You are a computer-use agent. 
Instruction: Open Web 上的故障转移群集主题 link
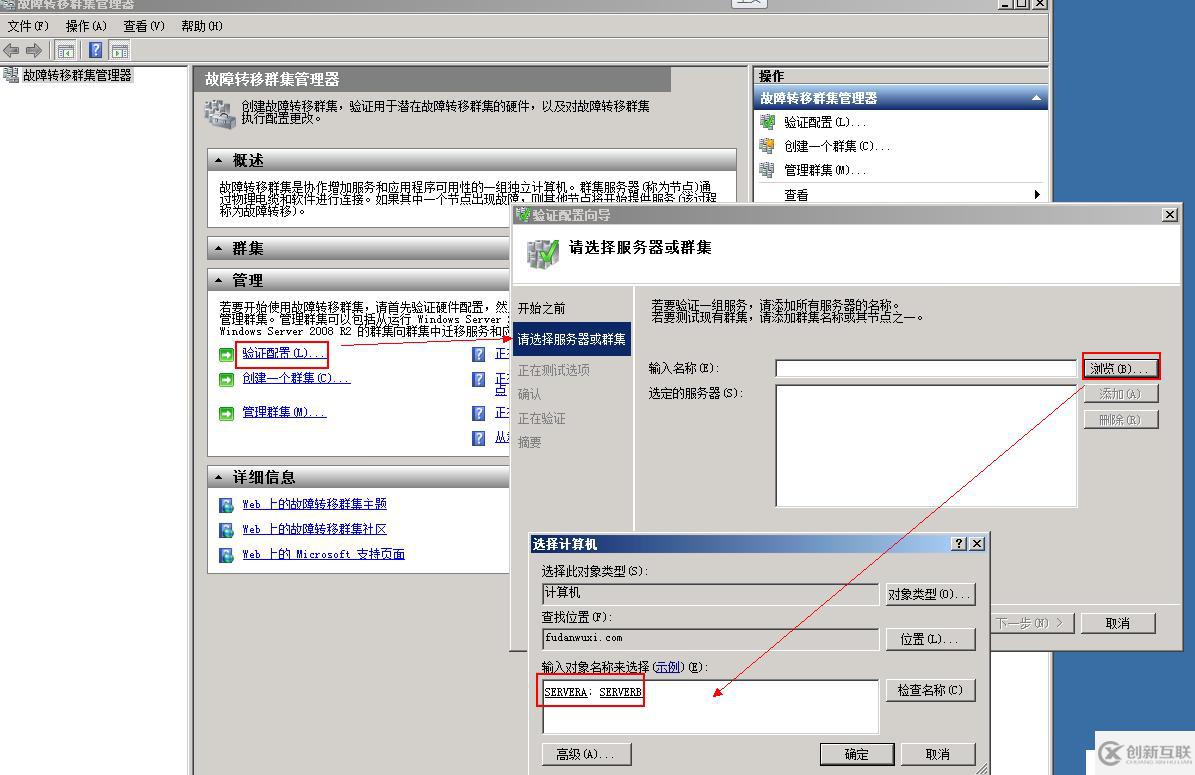(314, 504)
